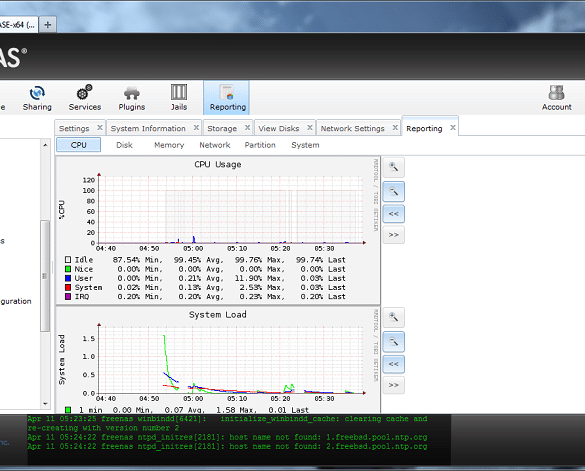585x471 pixels.
Task: Select the Network reporting sub-tab
Action: (215, 145)
